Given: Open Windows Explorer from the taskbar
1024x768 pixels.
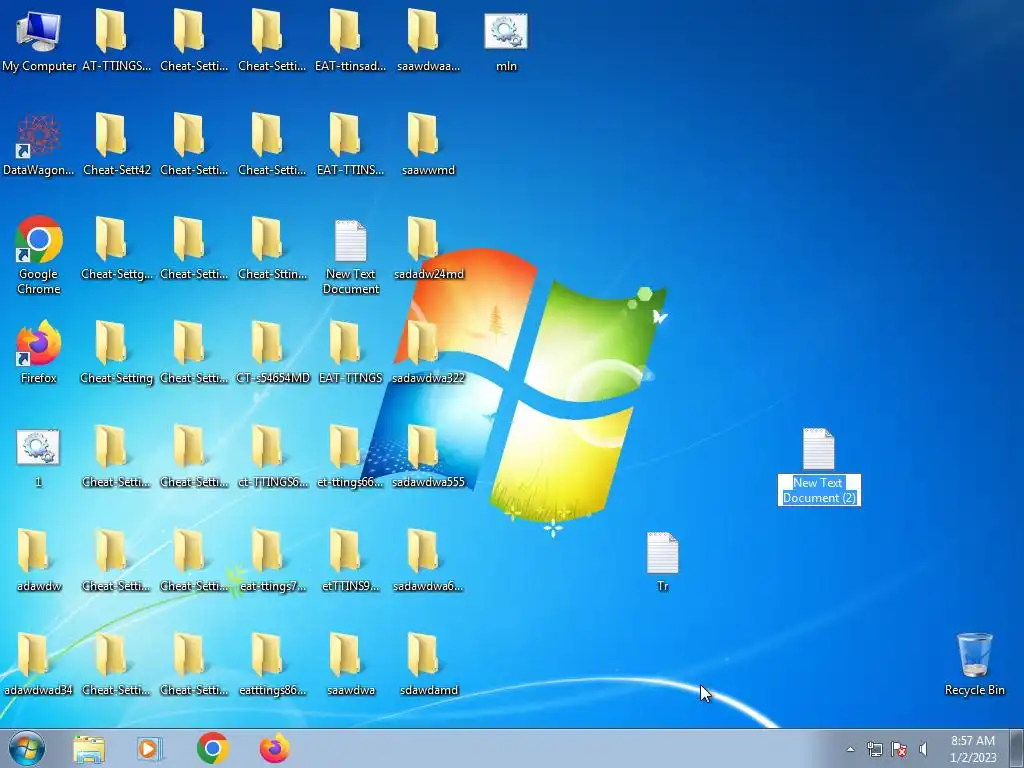Looking at the screenshot, I should point(89,749).
